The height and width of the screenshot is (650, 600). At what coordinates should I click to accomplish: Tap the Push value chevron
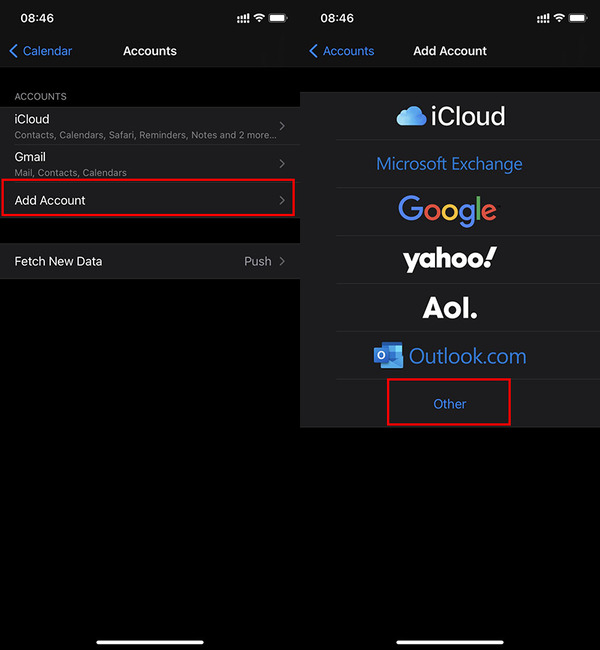(282, 261)
